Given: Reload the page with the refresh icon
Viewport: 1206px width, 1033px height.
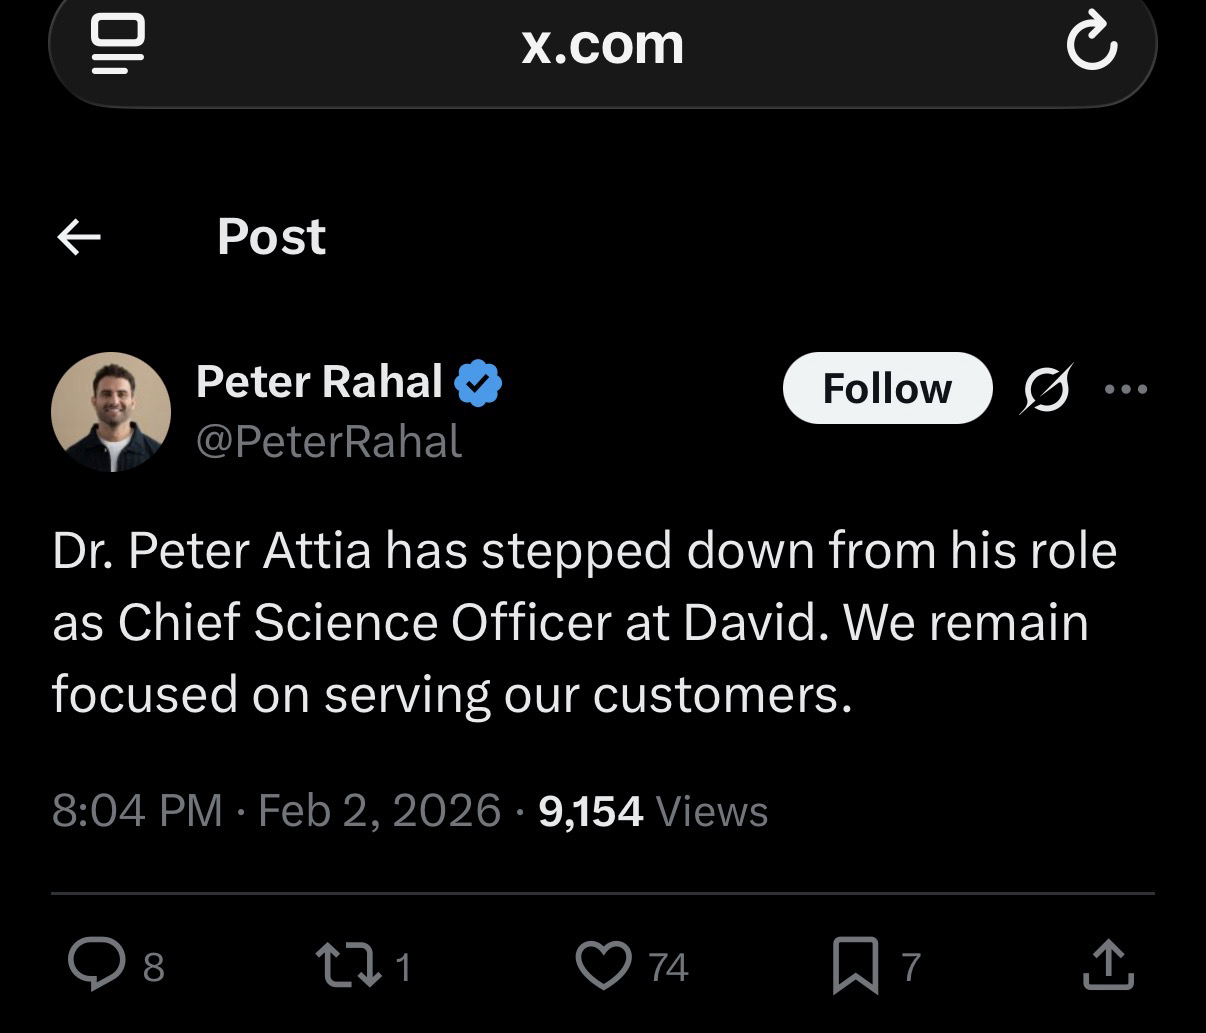Looking at the screenshot, I should [1091, 45].
